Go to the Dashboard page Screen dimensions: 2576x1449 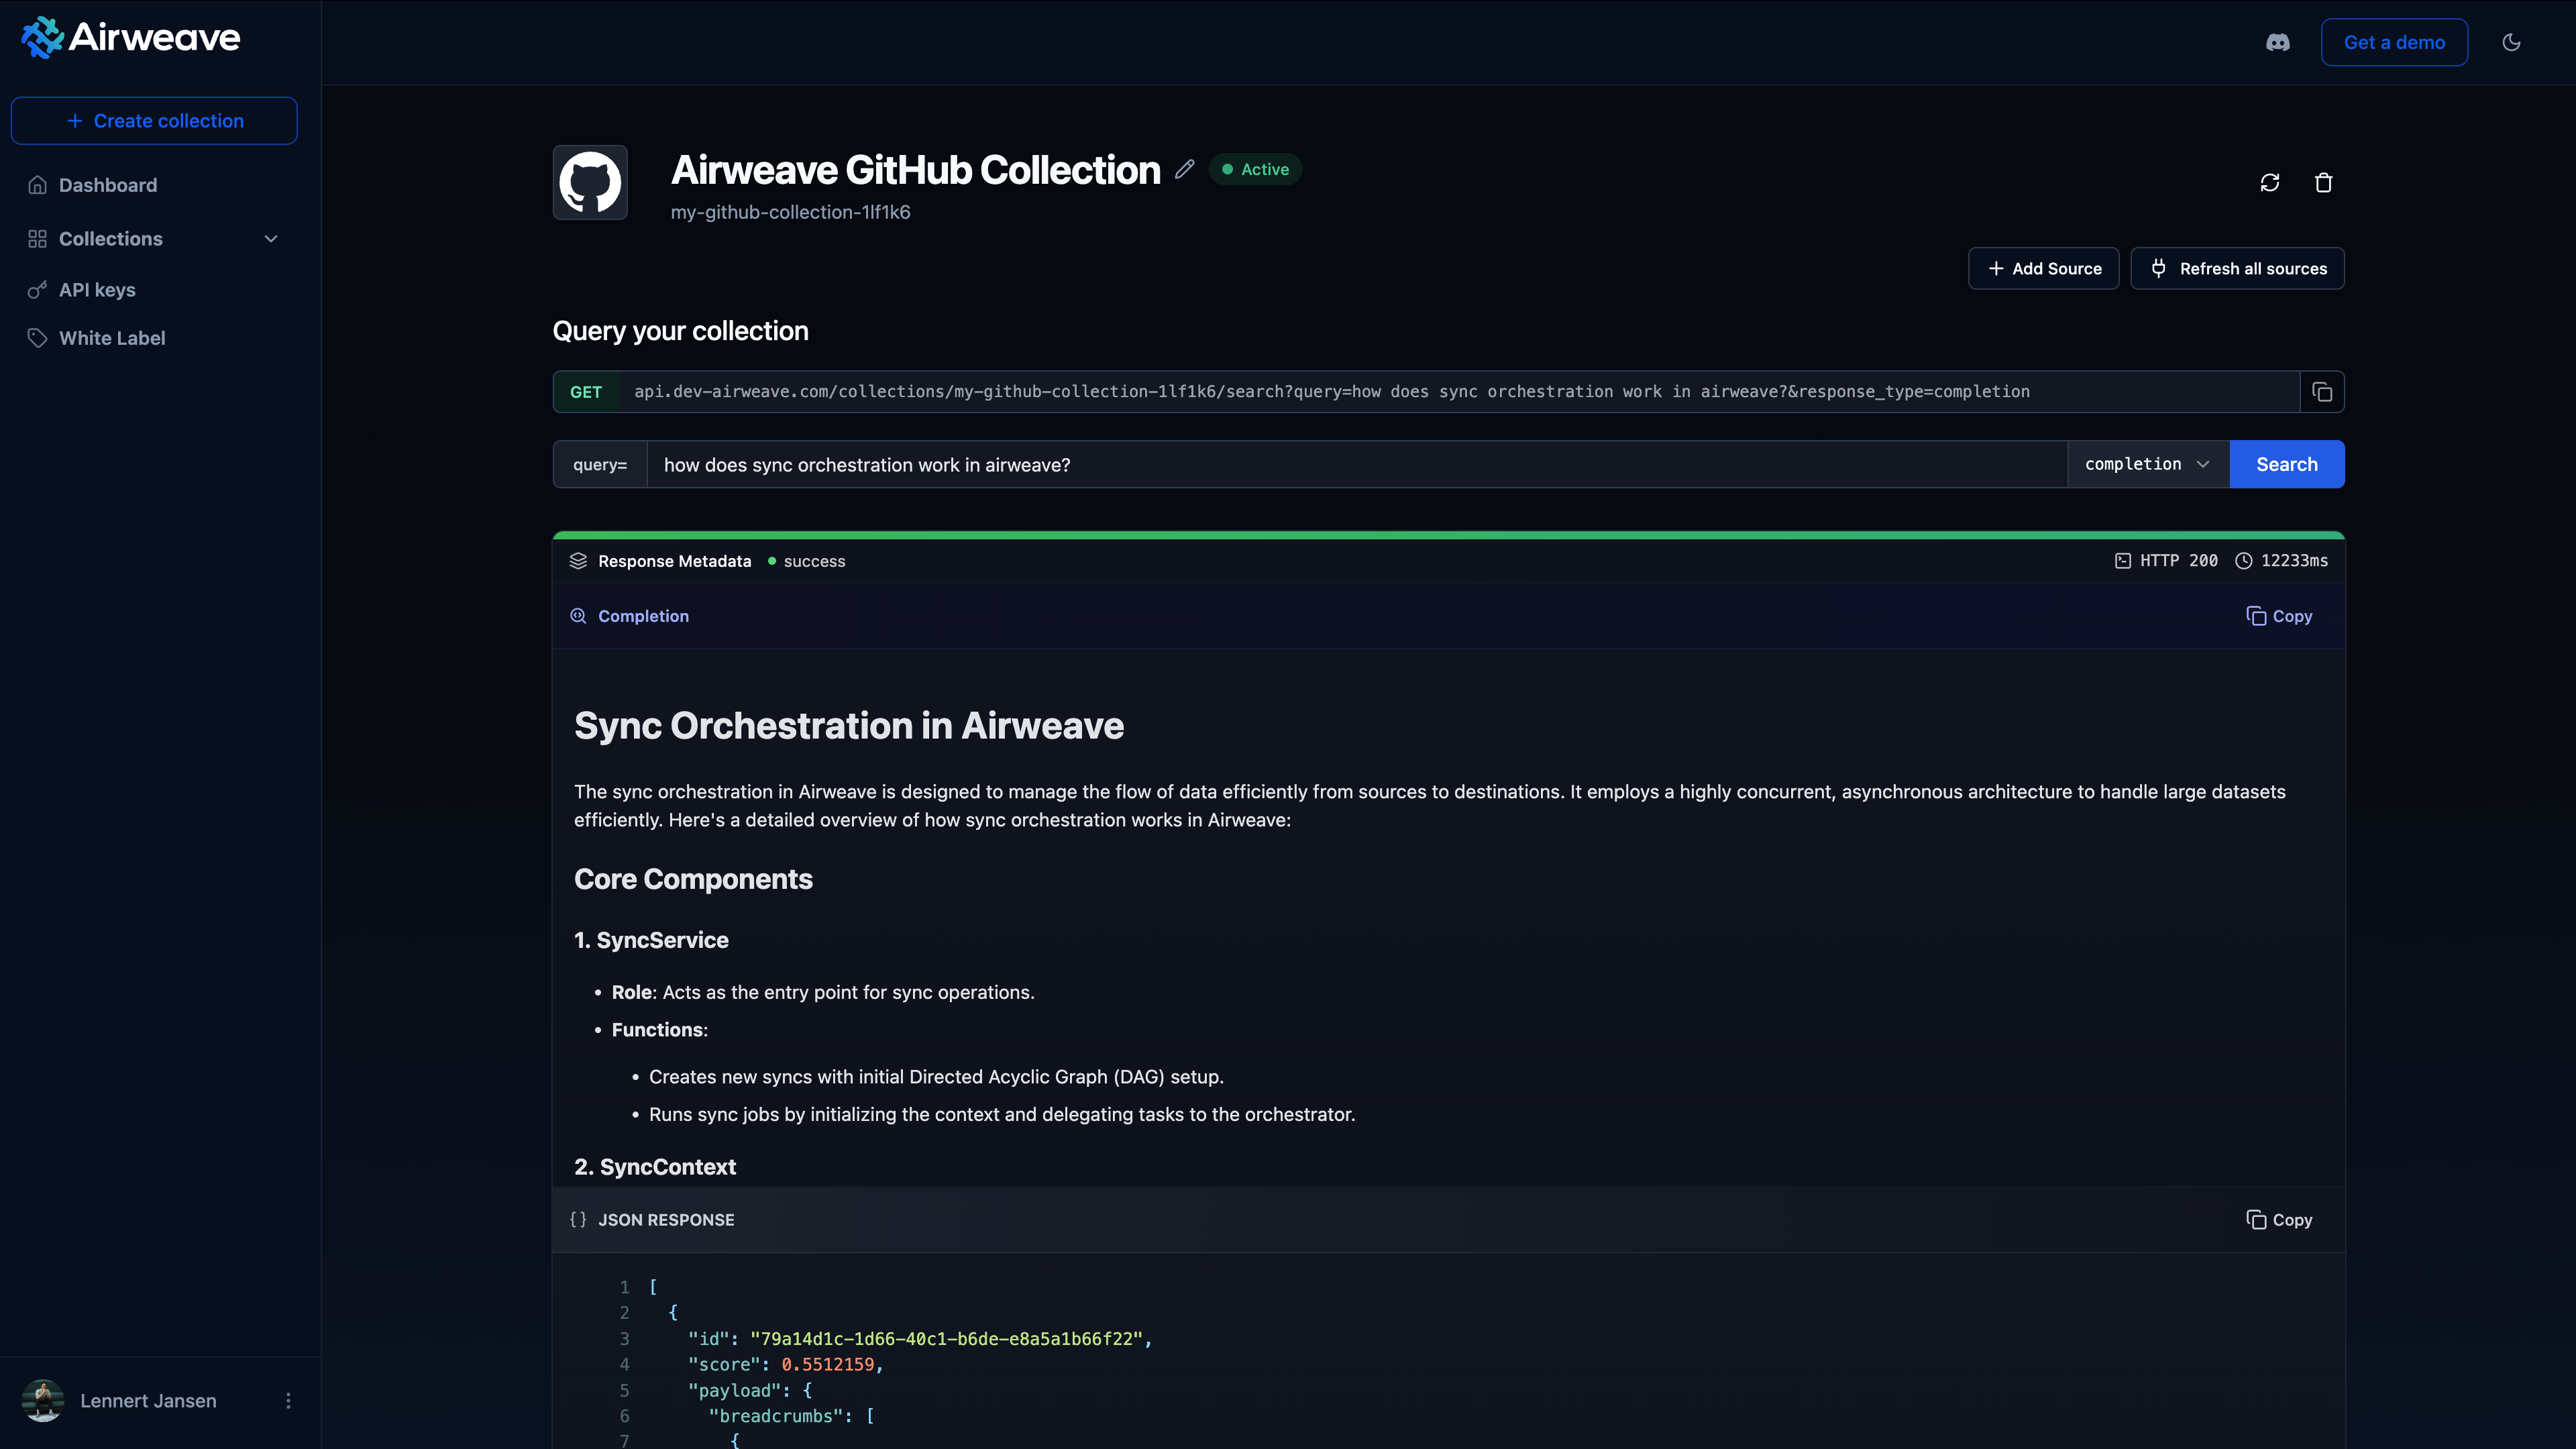click(x=107, y=185)
